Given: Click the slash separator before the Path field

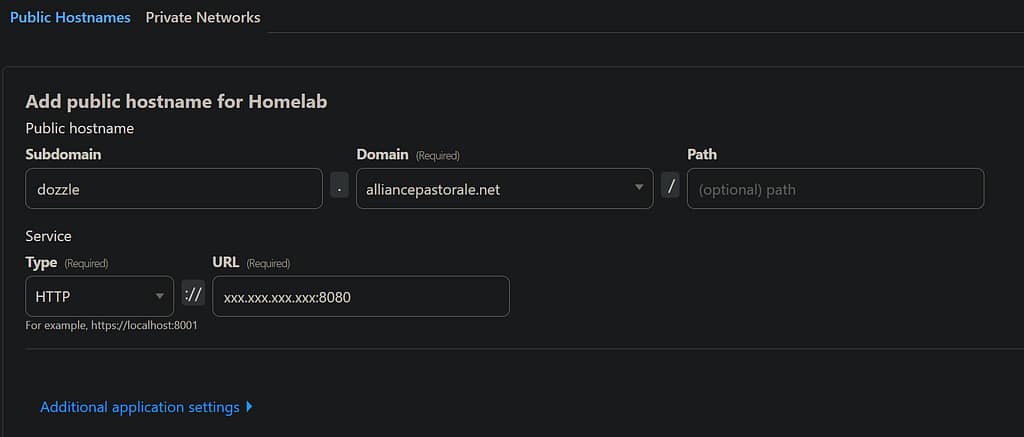Looking at the screenshot, I should click(670, 188).
